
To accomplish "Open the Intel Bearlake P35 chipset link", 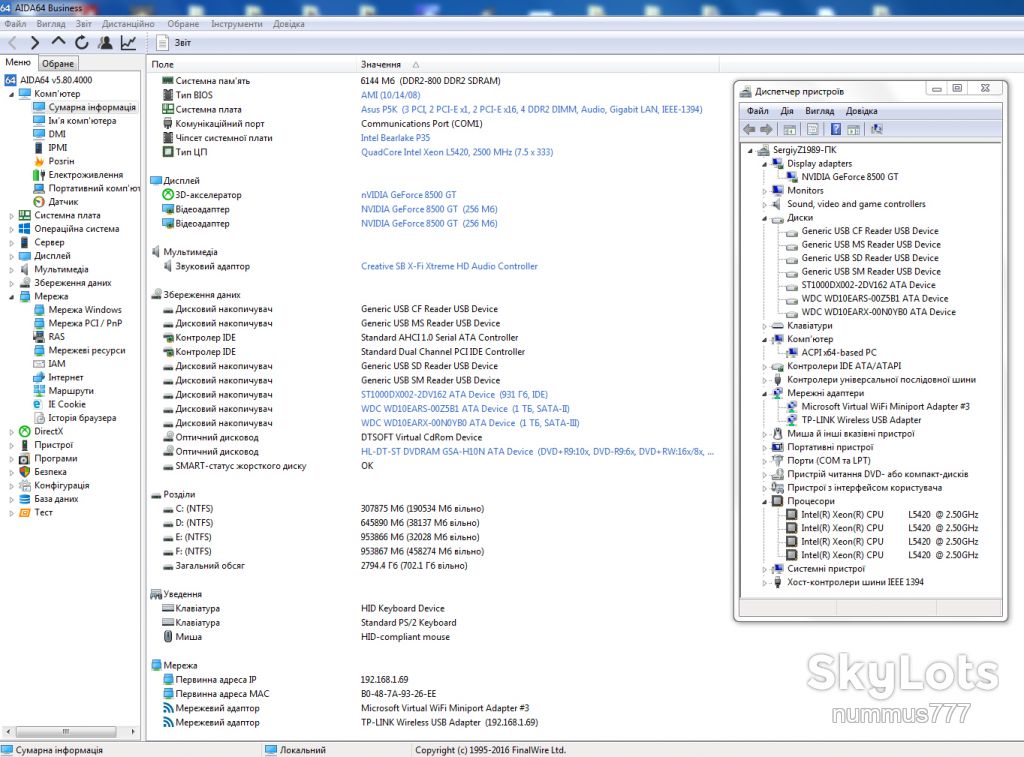I will point(395,138).
